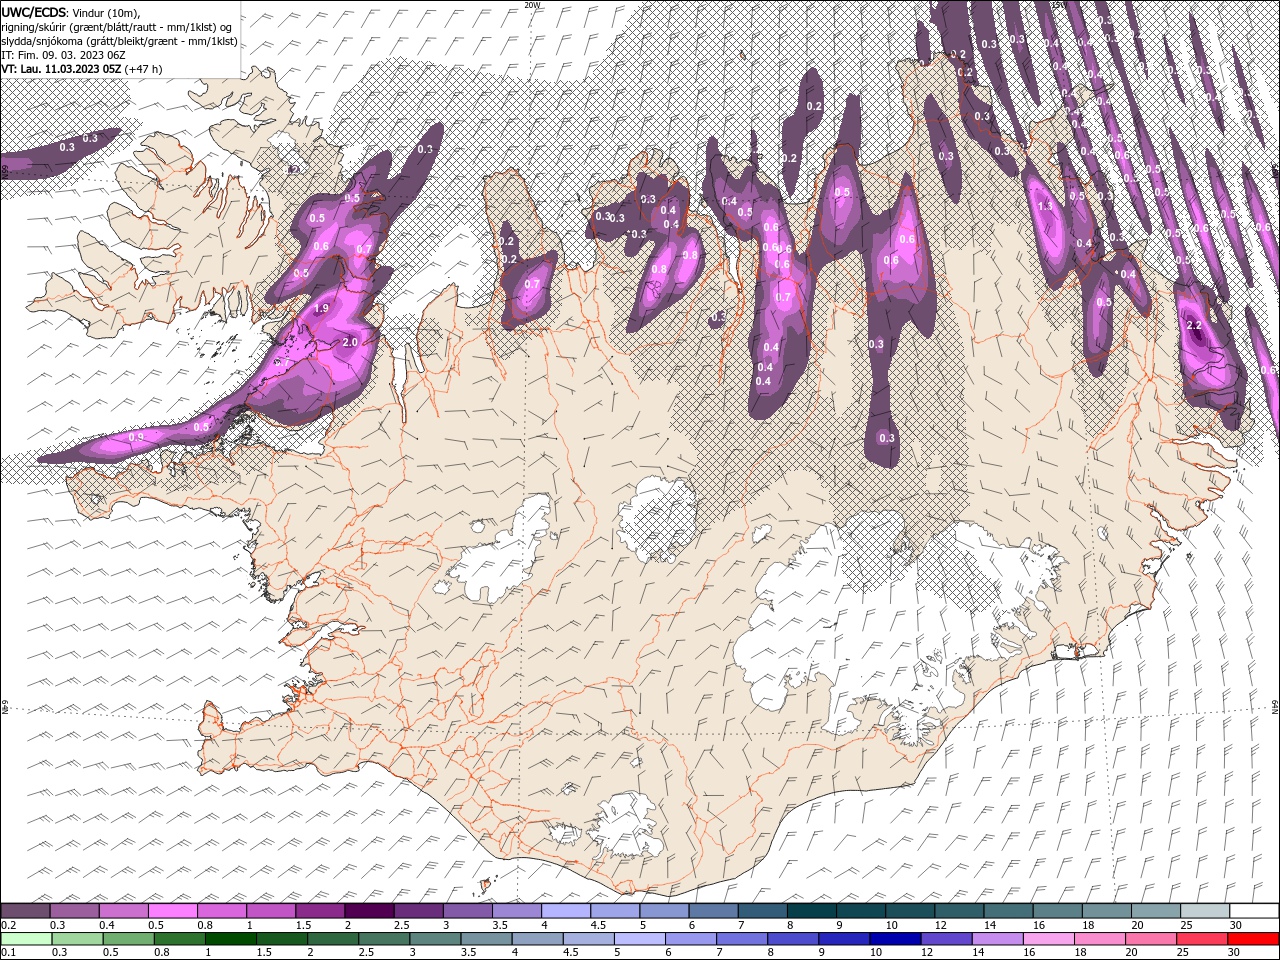Screen dimensions: 1280x960
Task: Select the darkest purple snow swatch labeled 2
Action: [x=368, y=911]
